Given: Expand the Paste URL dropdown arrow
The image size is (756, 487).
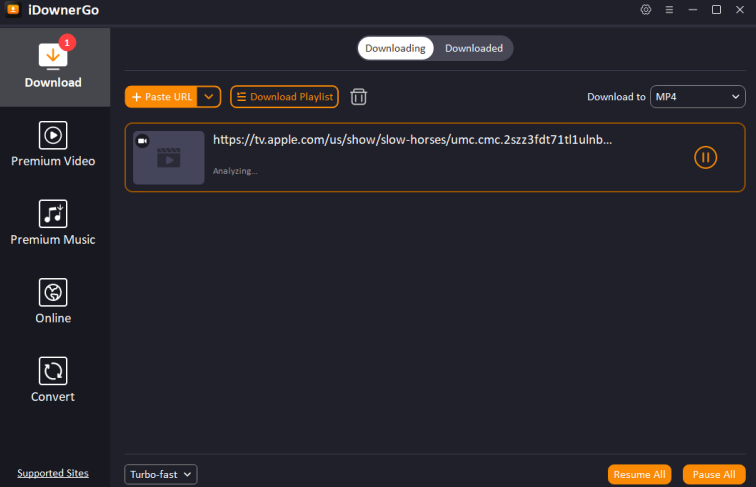Looking at the screenshot, I should point(208,97).
